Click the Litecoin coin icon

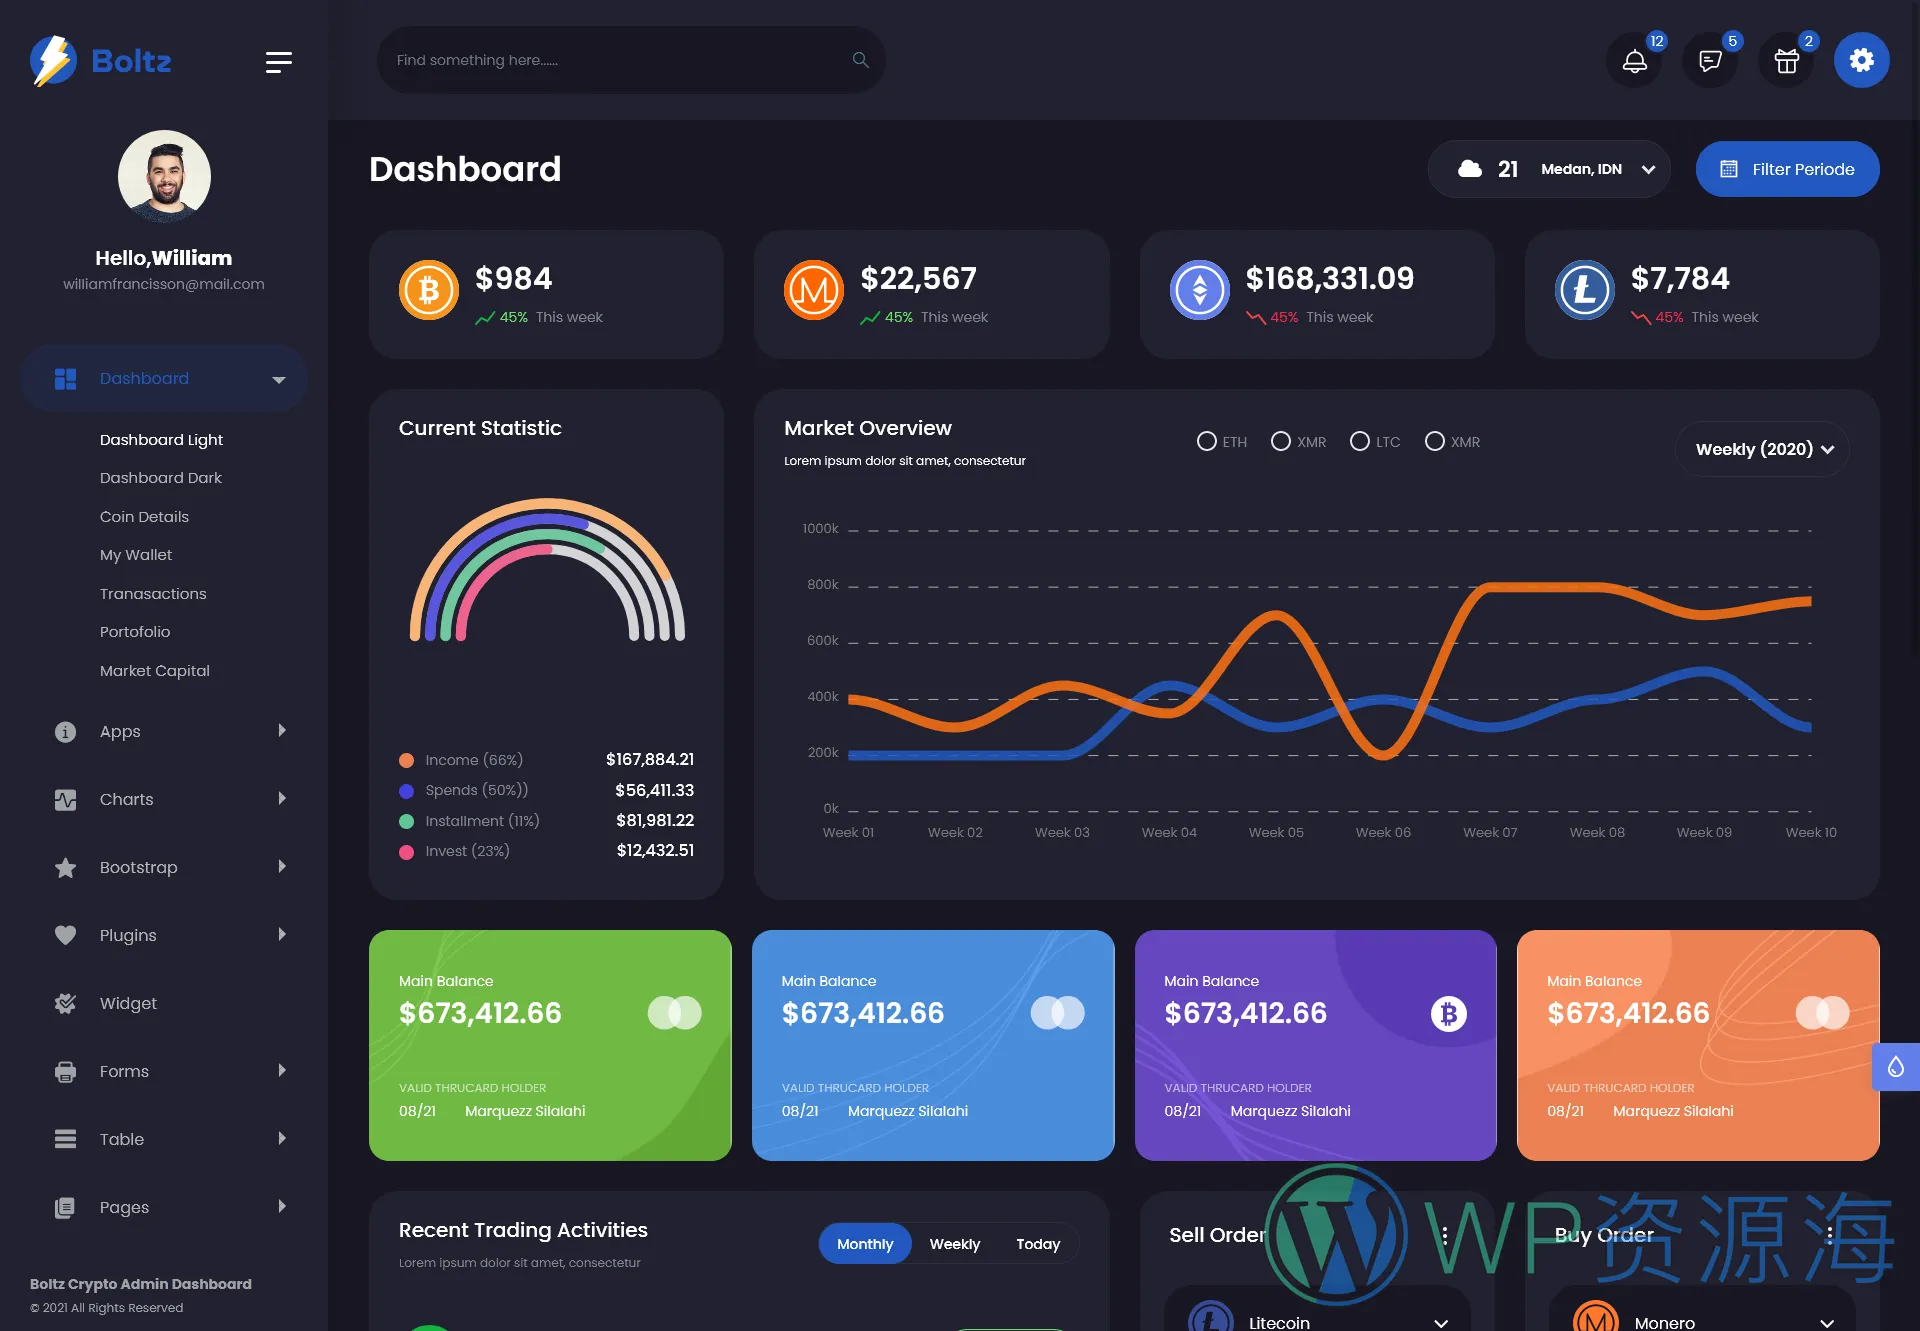click(x=1582, y=289)
